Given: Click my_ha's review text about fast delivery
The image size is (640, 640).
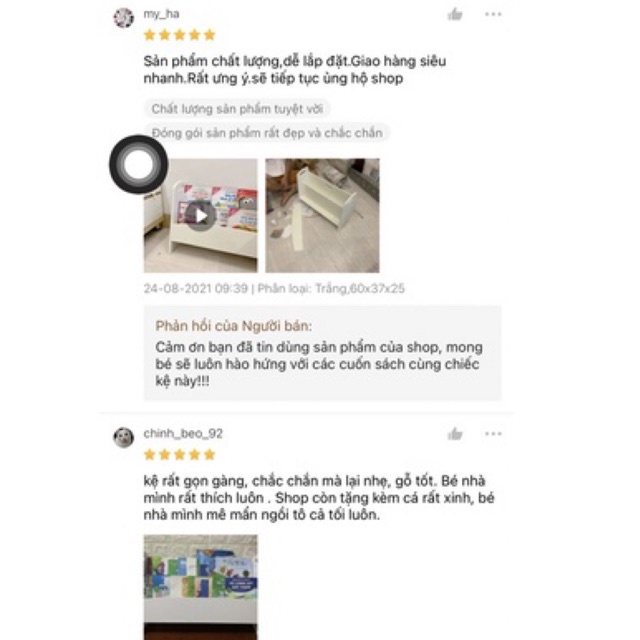Looking at the screenshot, I should (294, 70).
